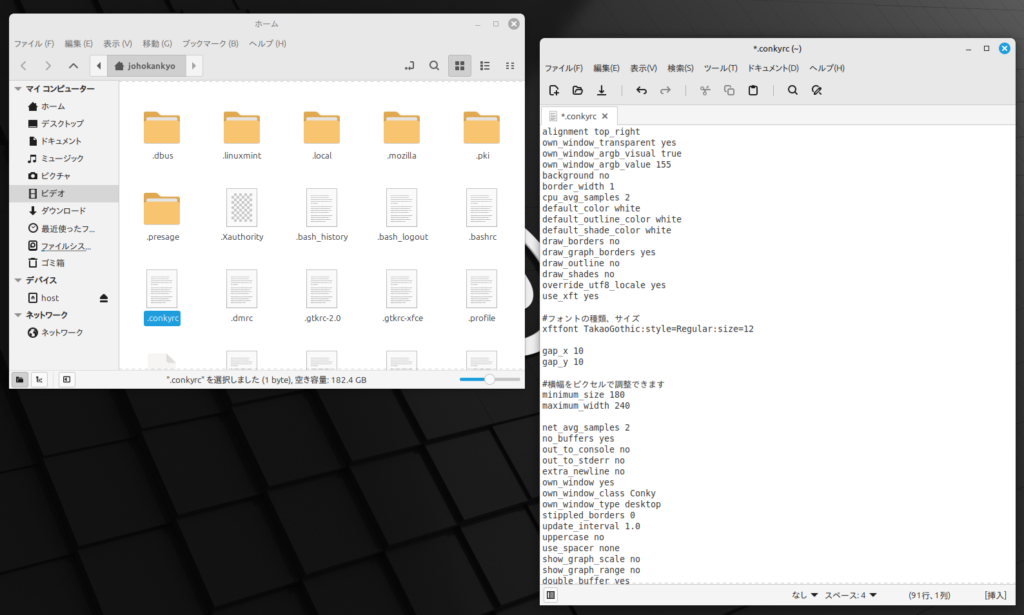Image resolution: width=1024 pixels, height=615 pixels.
Task: Click the icon zoom slider in status bar
Action: coord(489,380)
